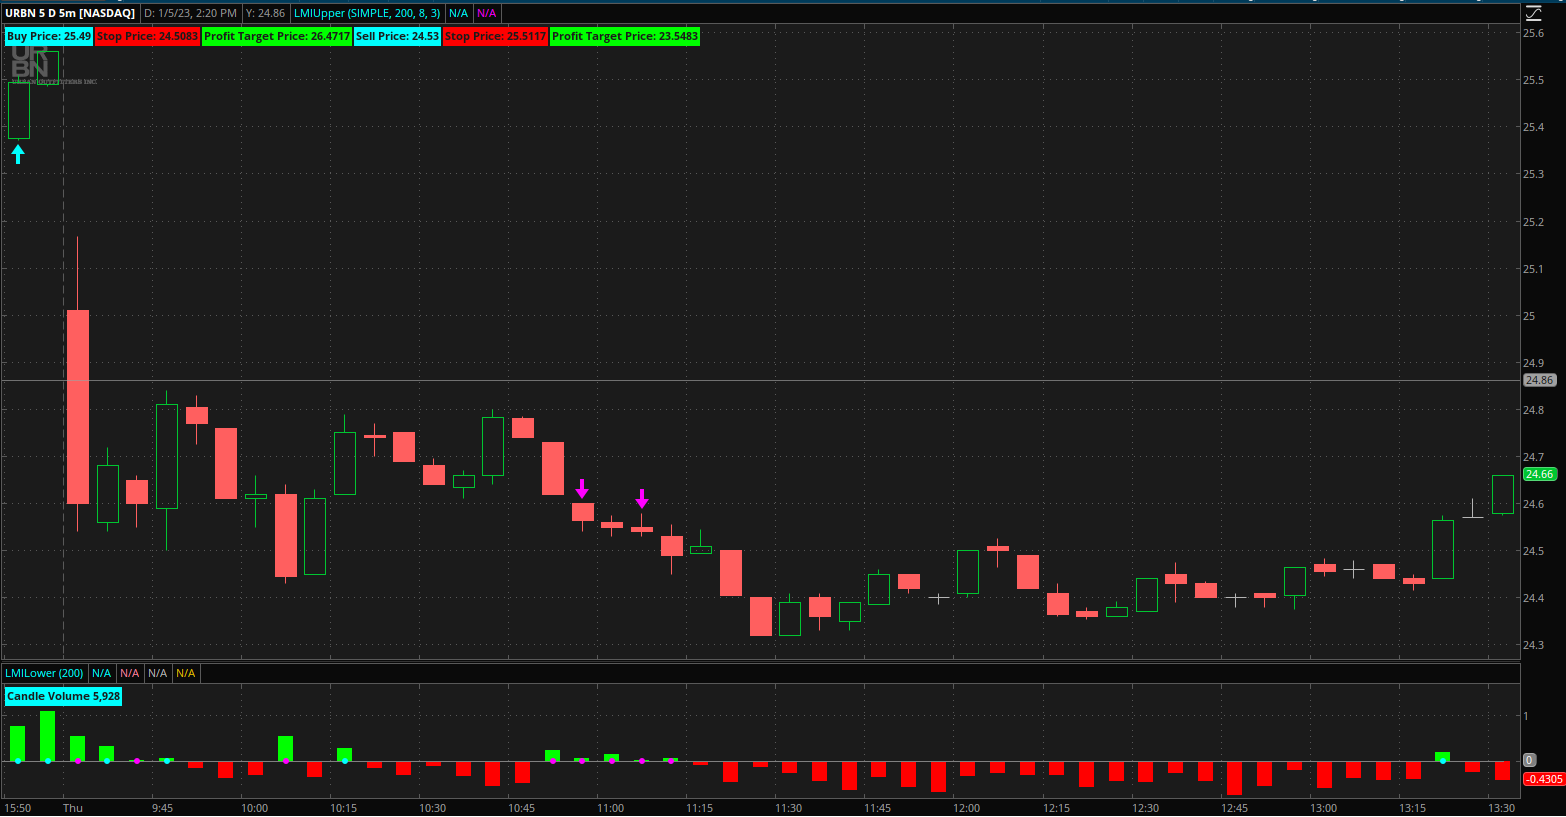The width and height of the screenshot is (1566, 817).
Task: Click the 11:45 time axis label
Action: tap(878, 808)
